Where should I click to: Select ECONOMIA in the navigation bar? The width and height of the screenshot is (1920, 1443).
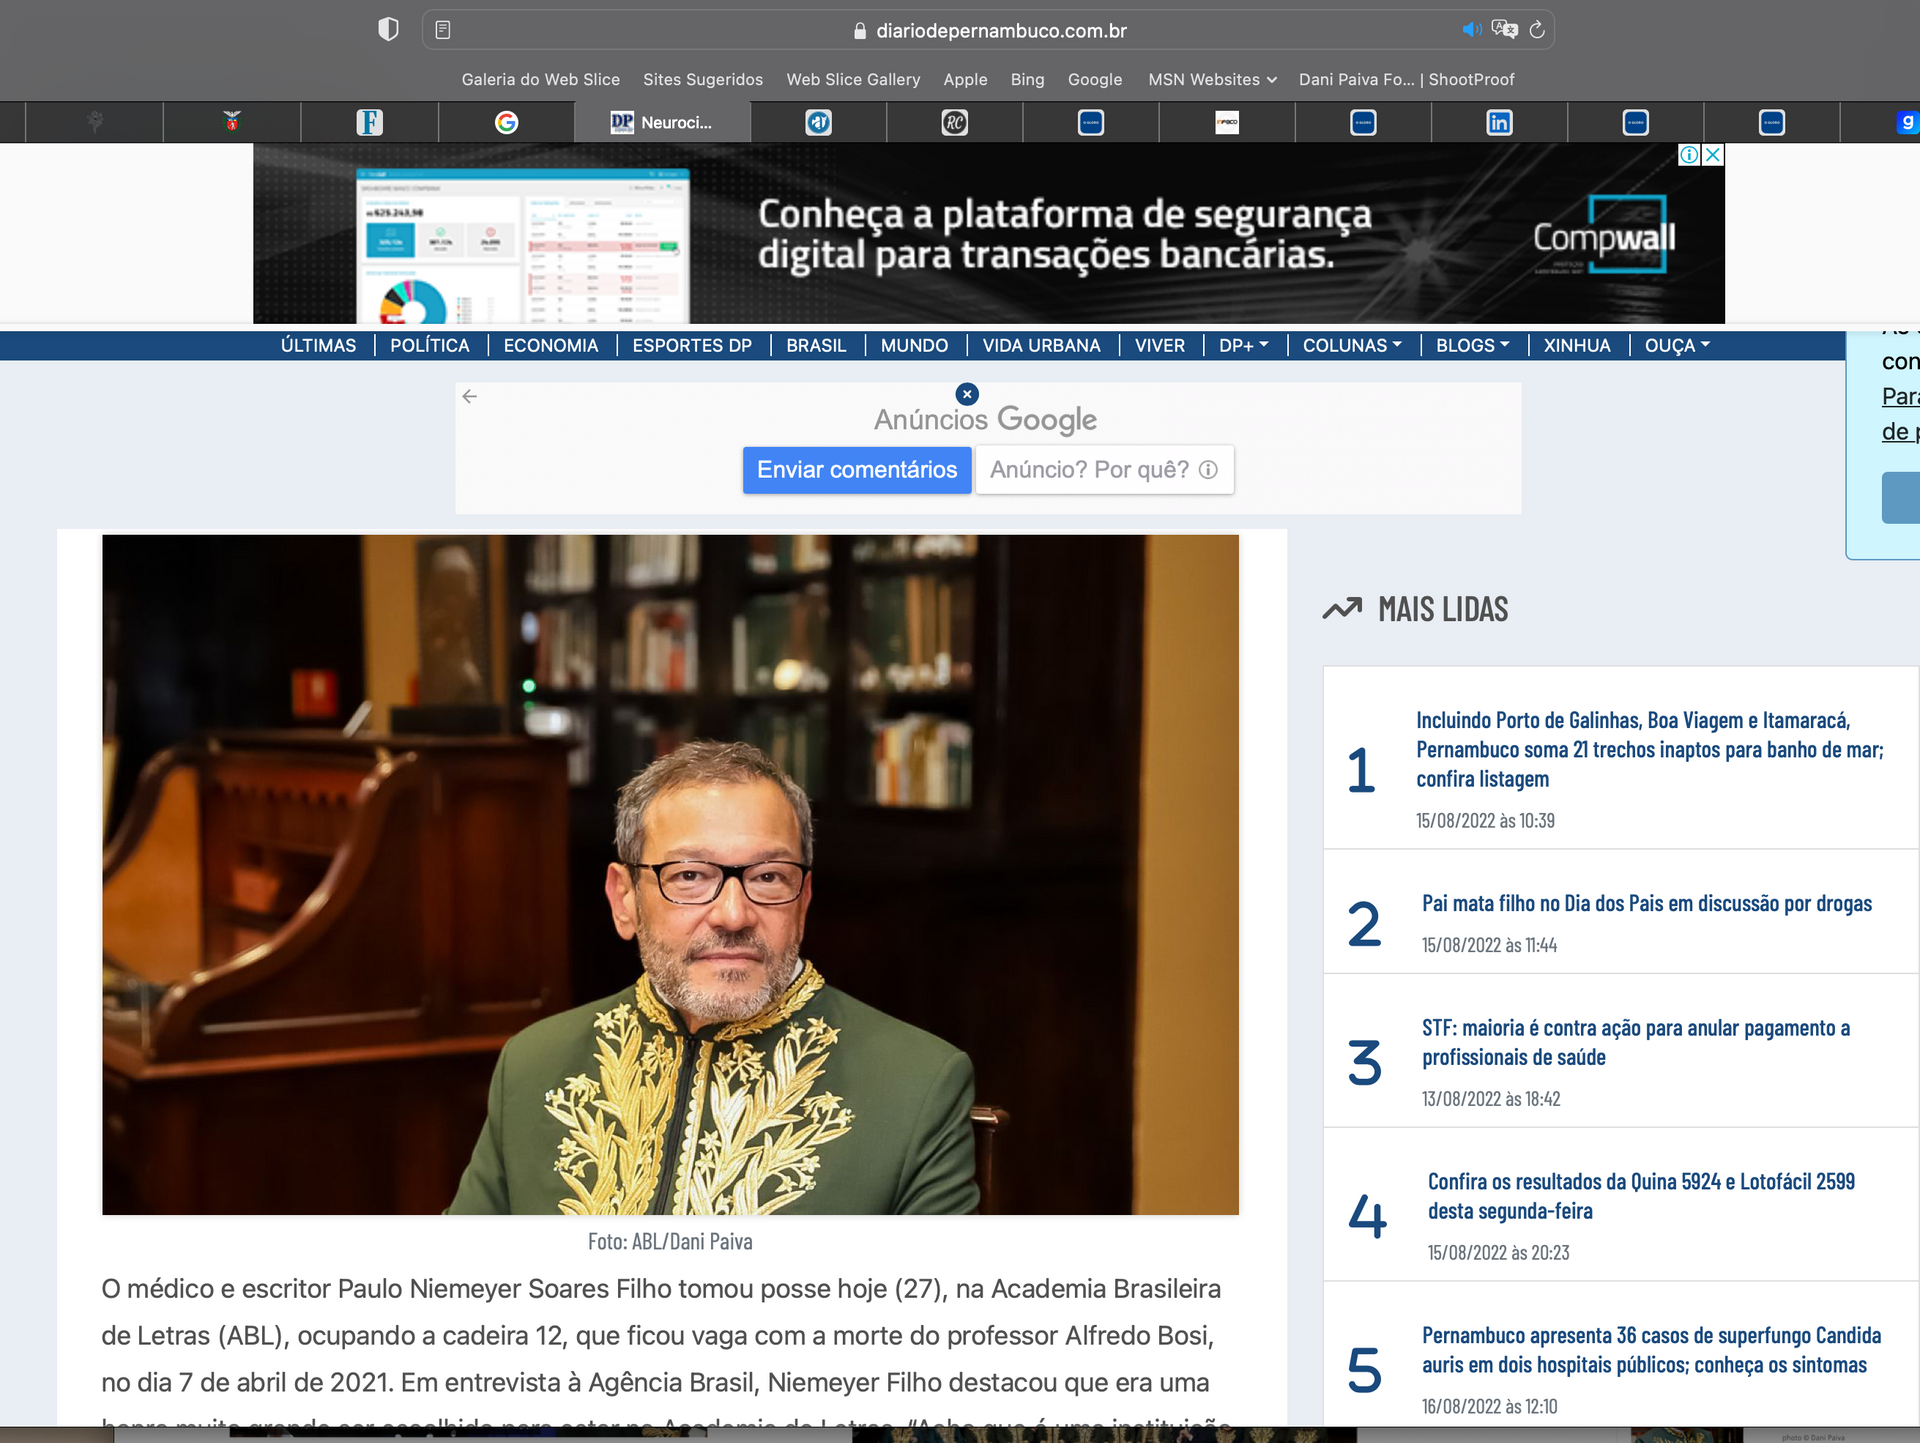[x=551, y=345]
